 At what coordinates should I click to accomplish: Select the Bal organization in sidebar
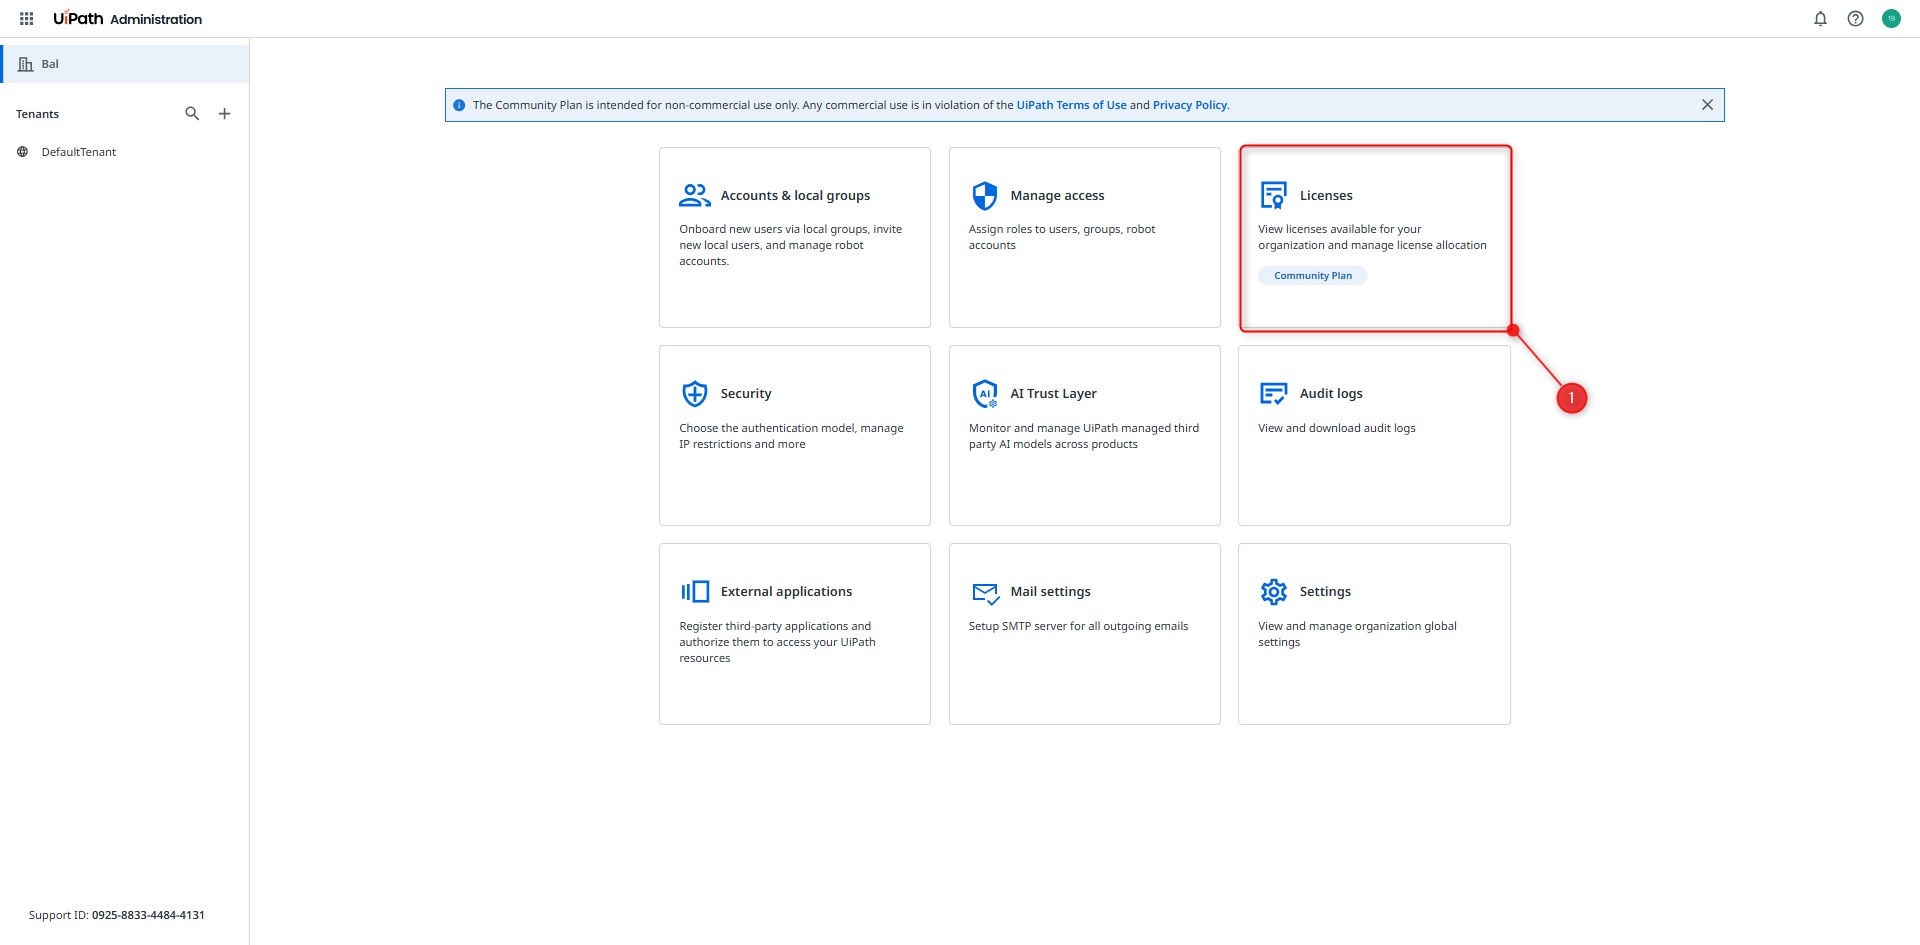tap(124, 64)
